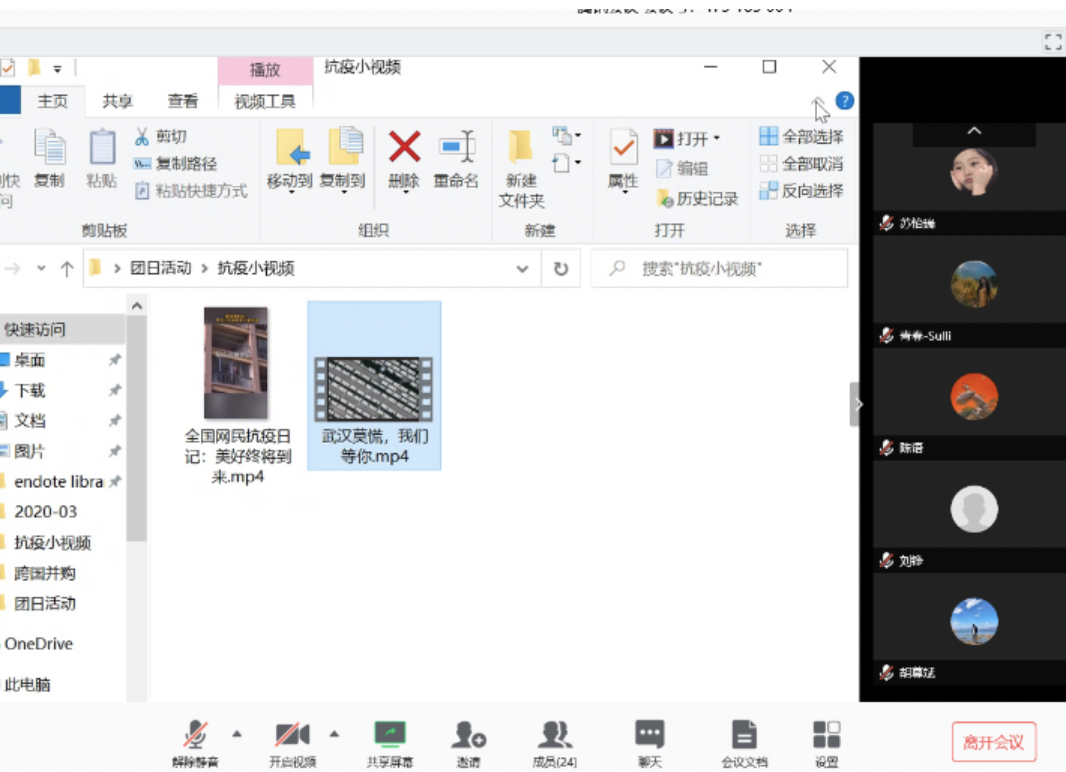Open meeting Settings icon
Image resolution: width=1066 pixels, height=772 pixels.
point(826,736)
